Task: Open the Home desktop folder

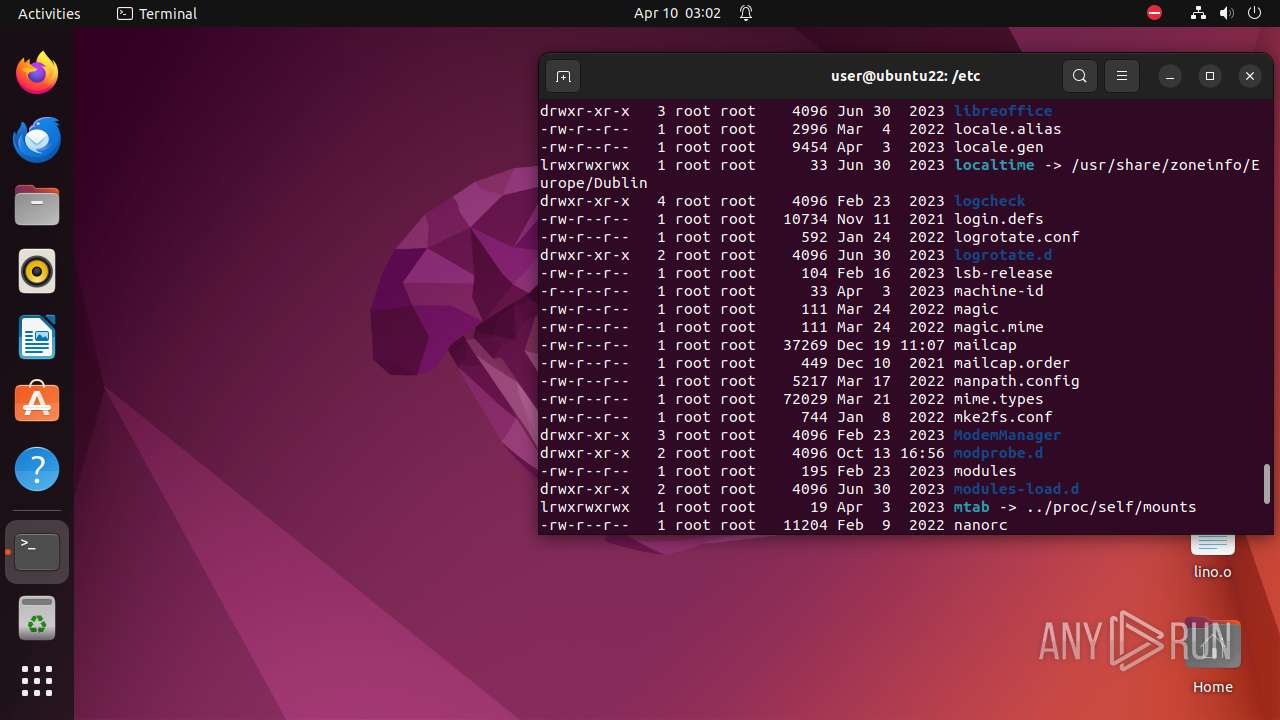Action: pyautogui.click(x=1213, y=657)
